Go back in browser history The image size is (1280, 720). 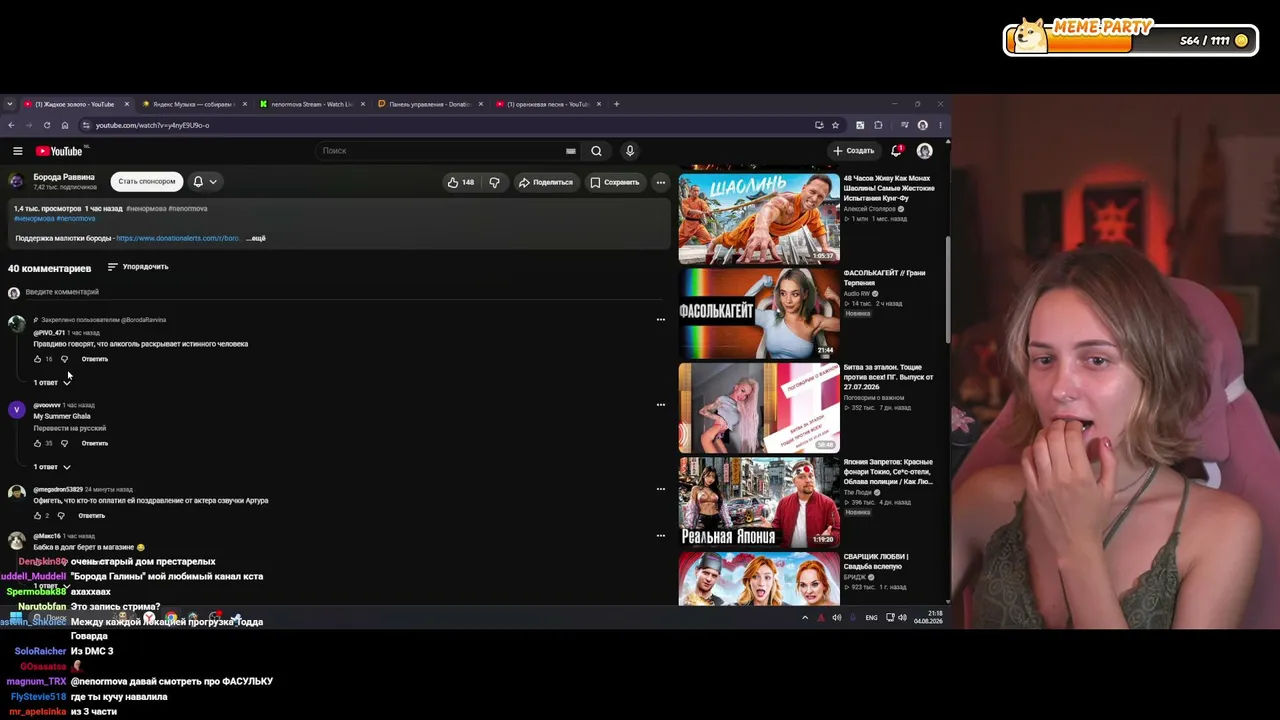click(x=11, y=125)
